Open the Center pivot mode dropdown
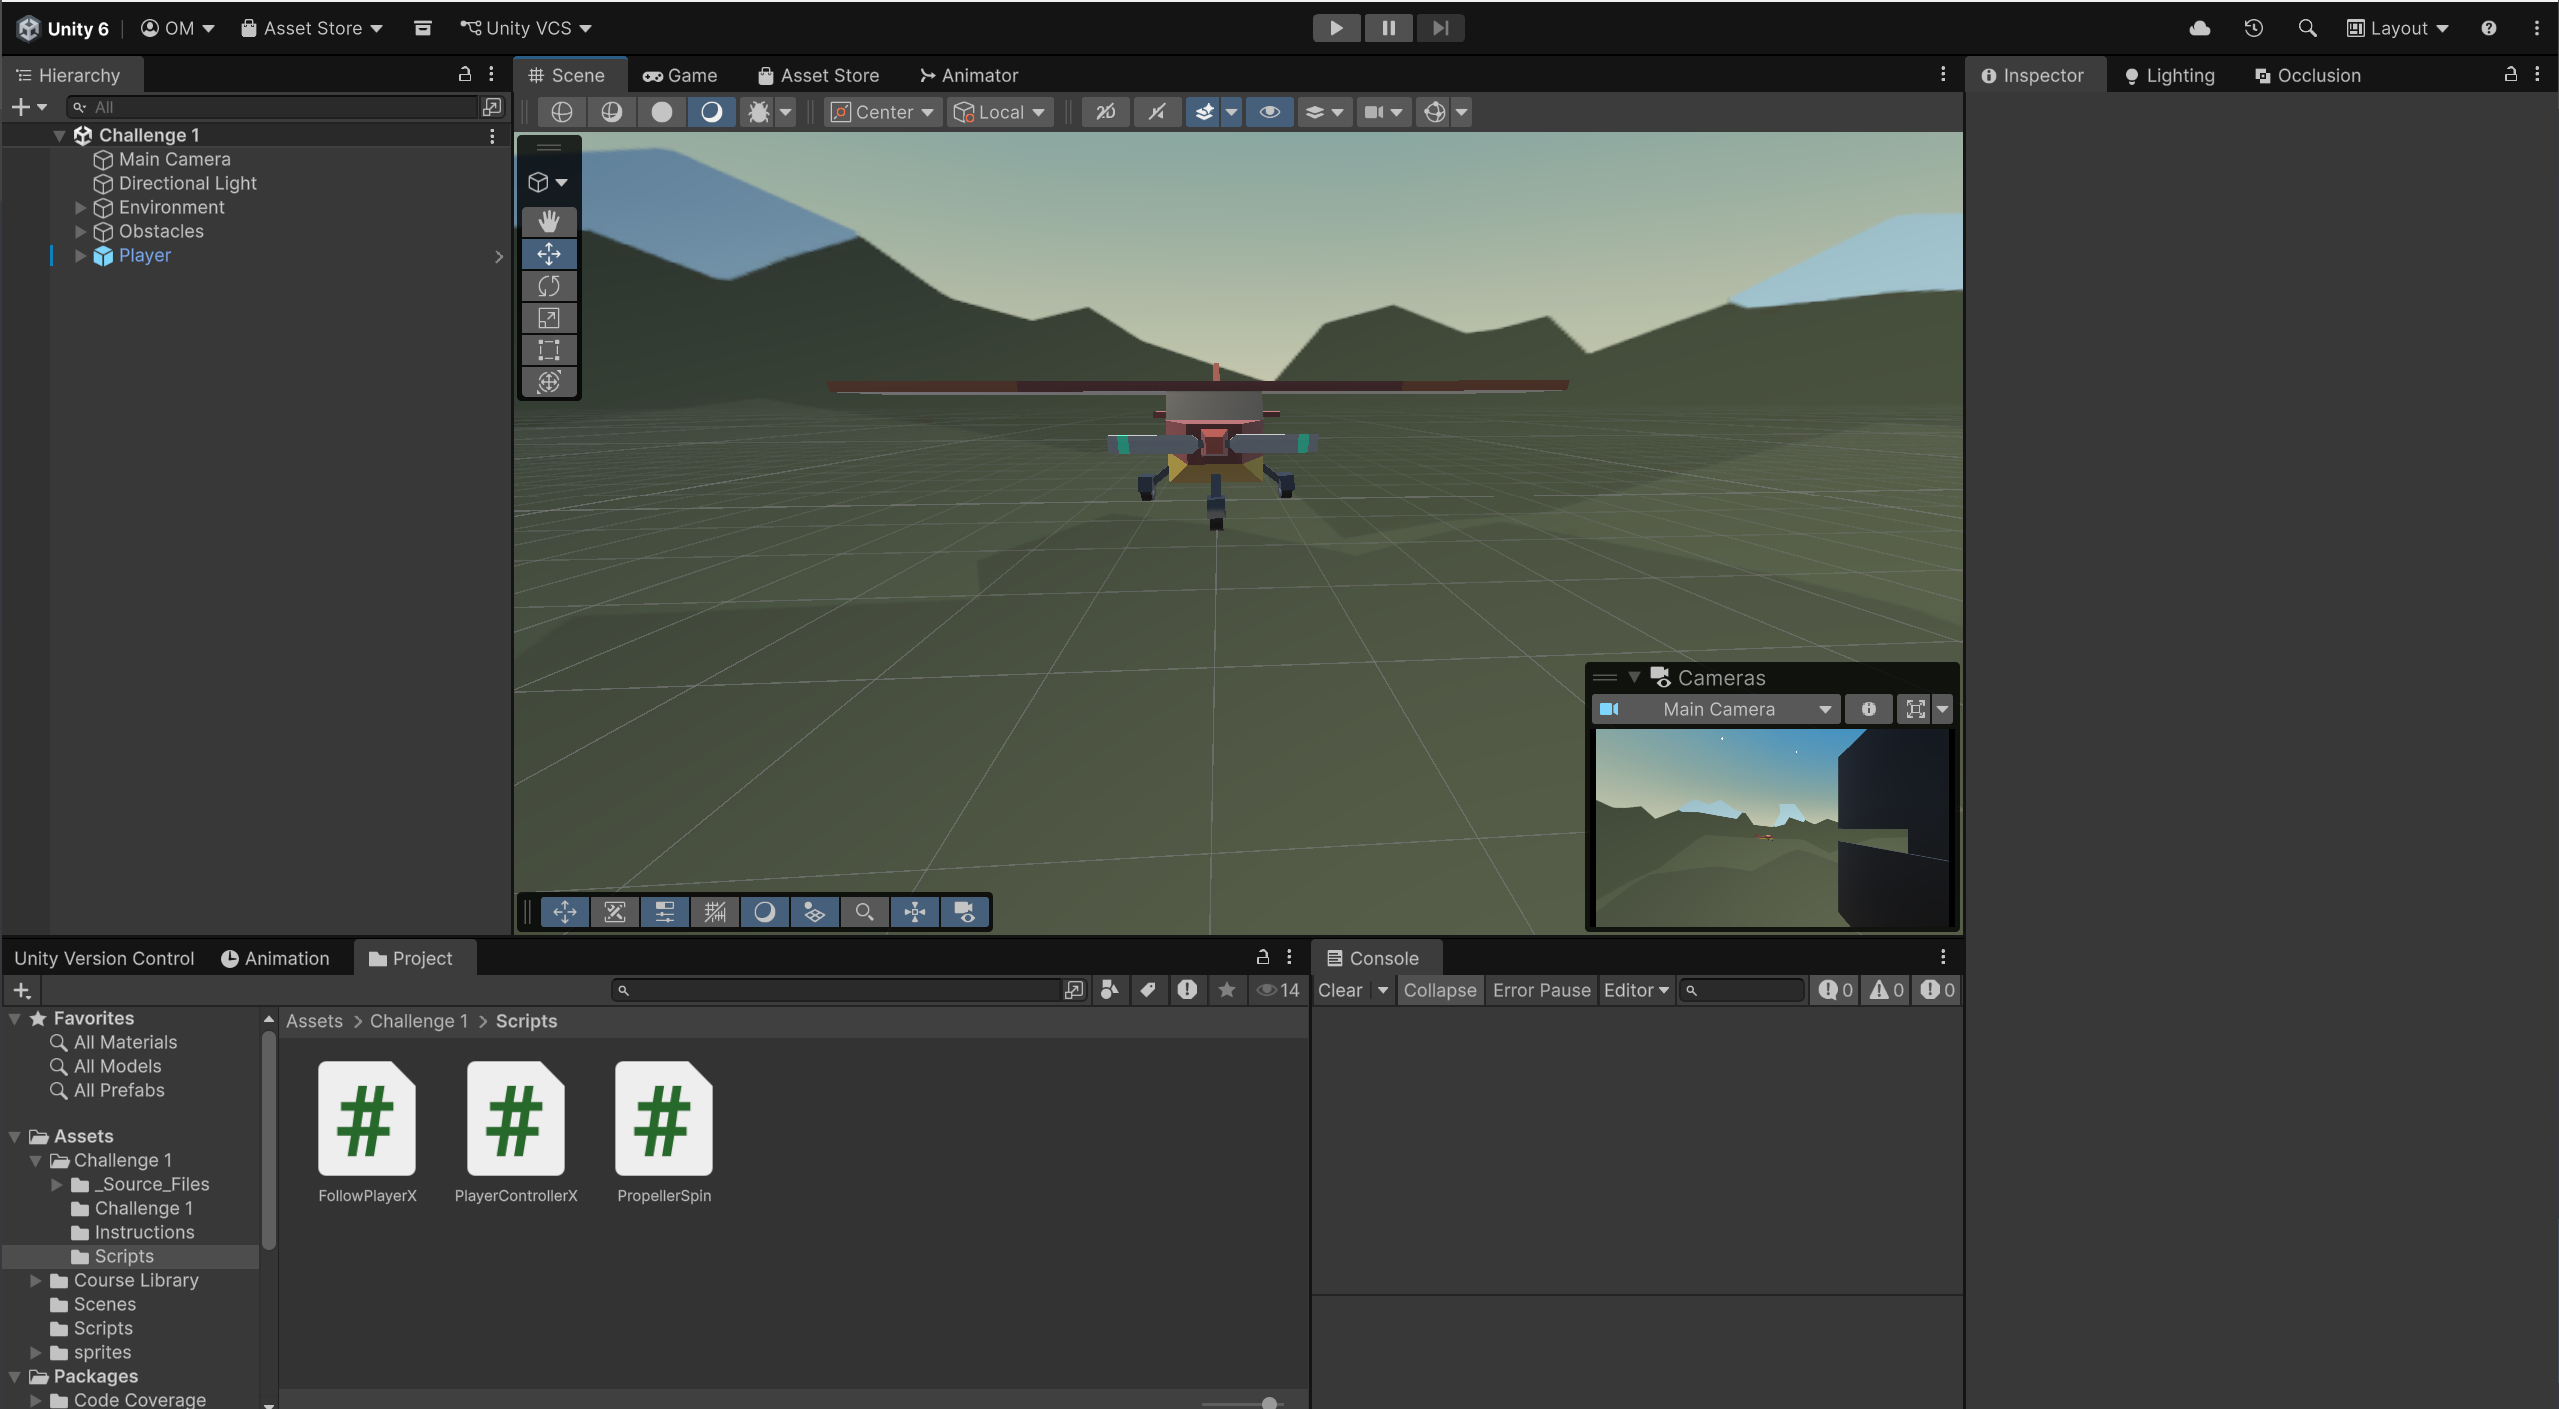The height and width of the screenshot is (1409, 2559). click(883, 112)
